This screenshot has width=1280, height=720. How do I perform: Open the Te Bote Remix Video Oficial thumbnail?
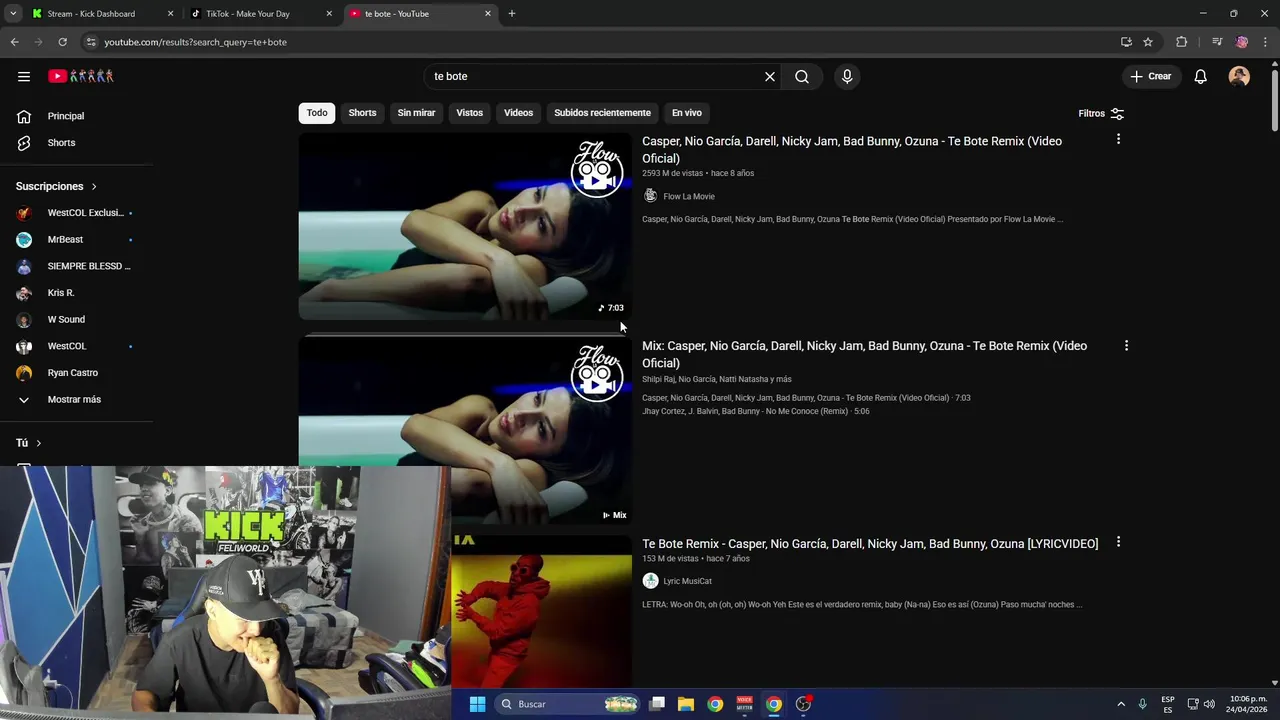coord(465,226)
